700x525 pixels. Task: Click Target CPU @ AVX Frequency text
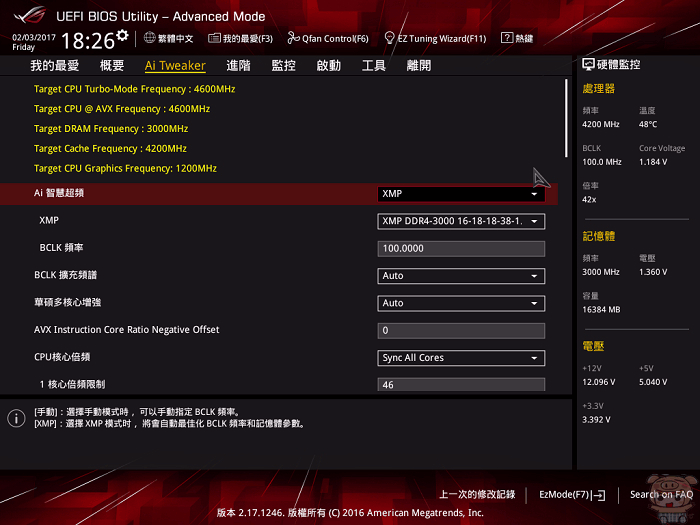[x=122, y=109]
